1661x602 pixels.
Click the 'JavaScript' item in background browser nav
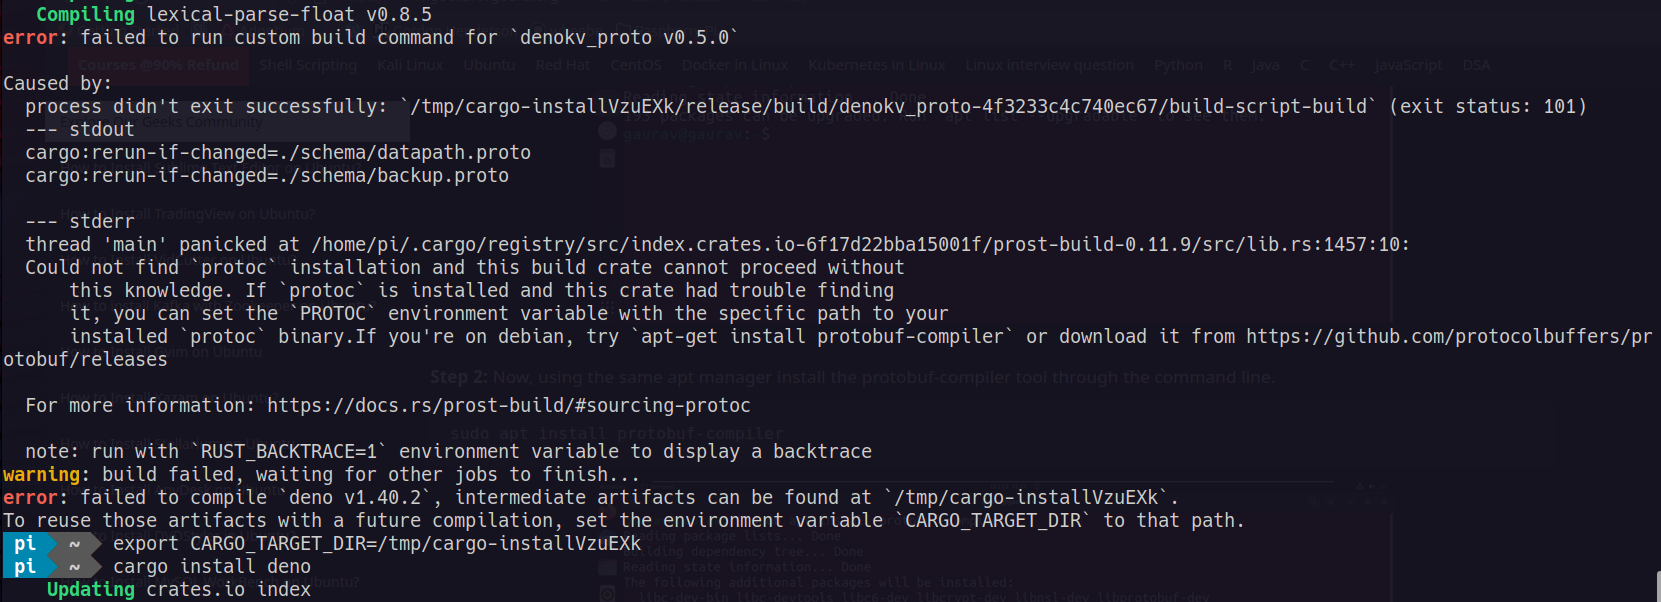(1408, 65)
